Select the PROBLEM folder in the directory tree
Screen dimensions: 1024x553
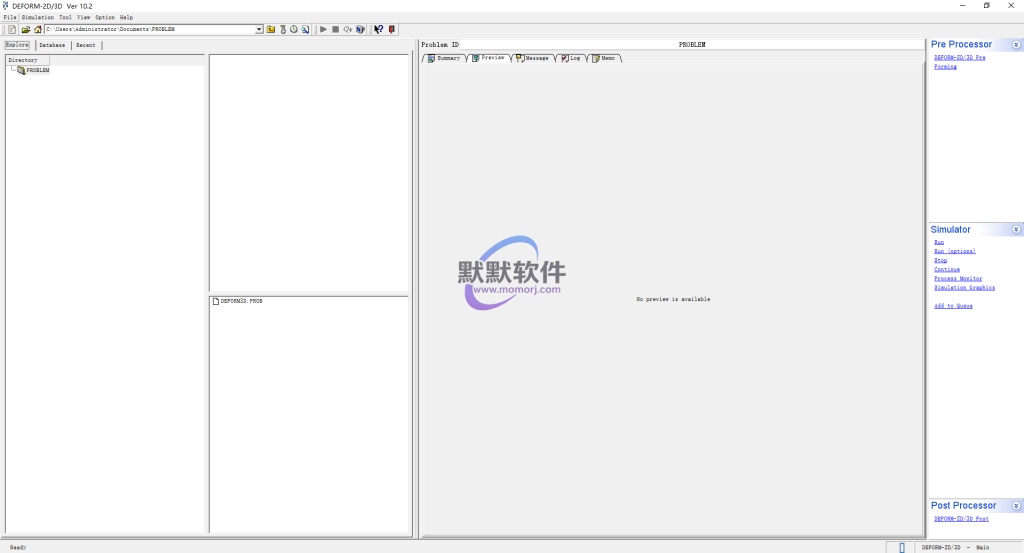click(x=37, y=70)
